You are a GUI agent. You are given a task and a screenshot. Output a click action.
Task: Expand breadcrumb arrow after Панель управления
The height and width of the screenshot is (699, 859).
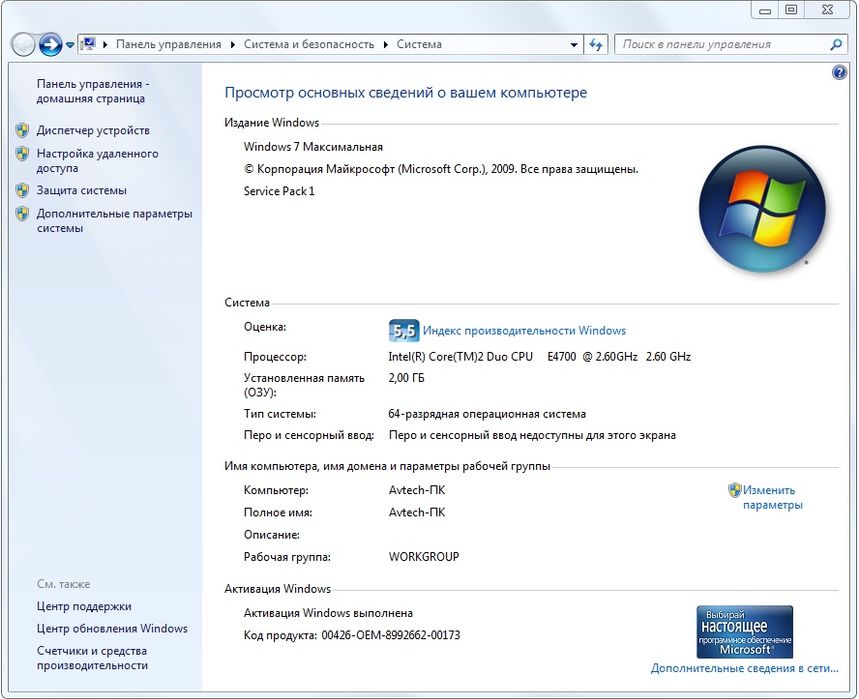point(233,44)
